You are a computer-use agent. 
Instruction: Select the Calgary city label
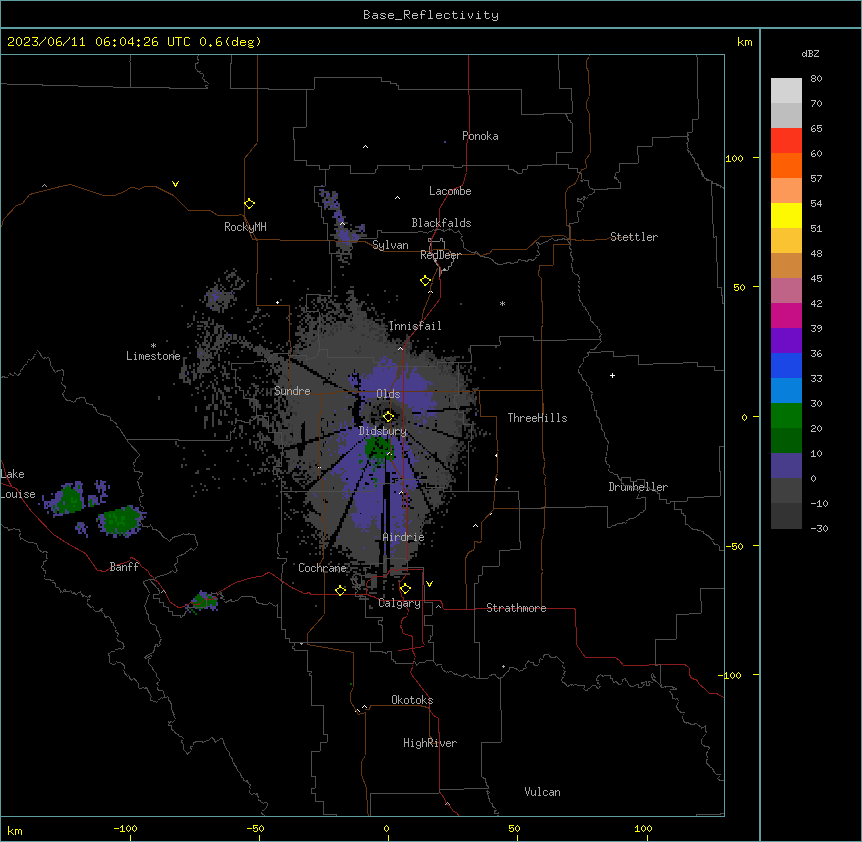[x=399, y=603]
